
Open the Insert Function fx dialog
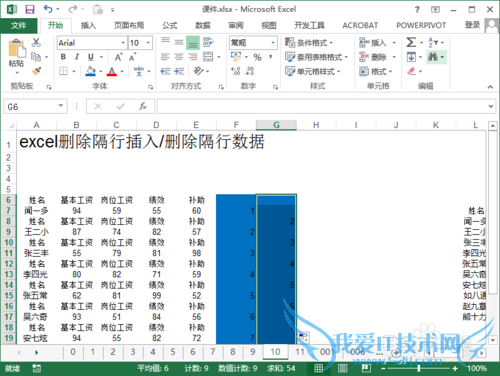tap(143, 106)
